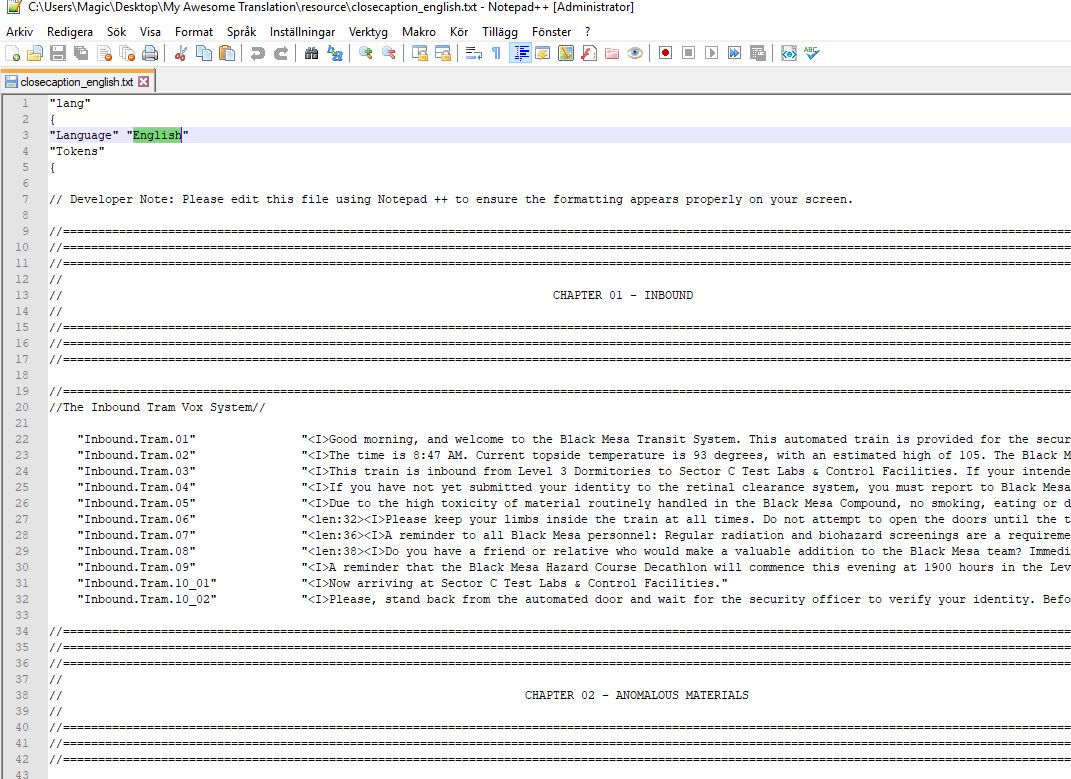Undo the last edit
This screenshot has width=1071, height=779.
click(x=258, y=53)
